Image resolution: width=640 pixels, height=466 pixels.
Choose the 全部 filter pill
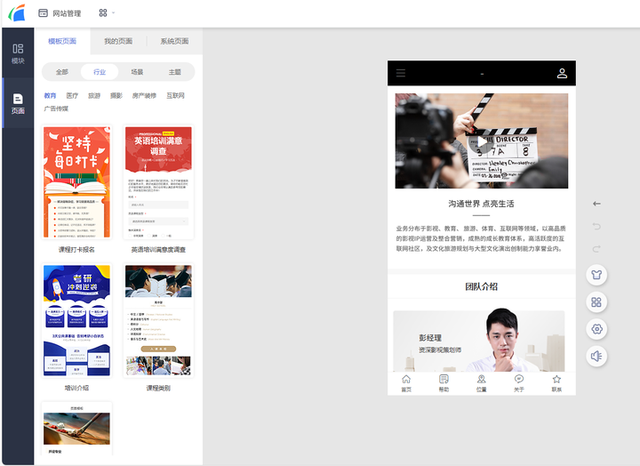click(x=62, y=72)
